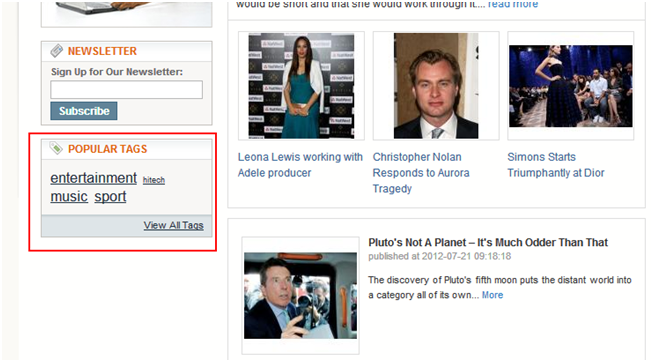Viewport: 653px width, 362px height.
Task: Open the Pluto article headline
Action: pyautogui.click(x=488, y=242)
